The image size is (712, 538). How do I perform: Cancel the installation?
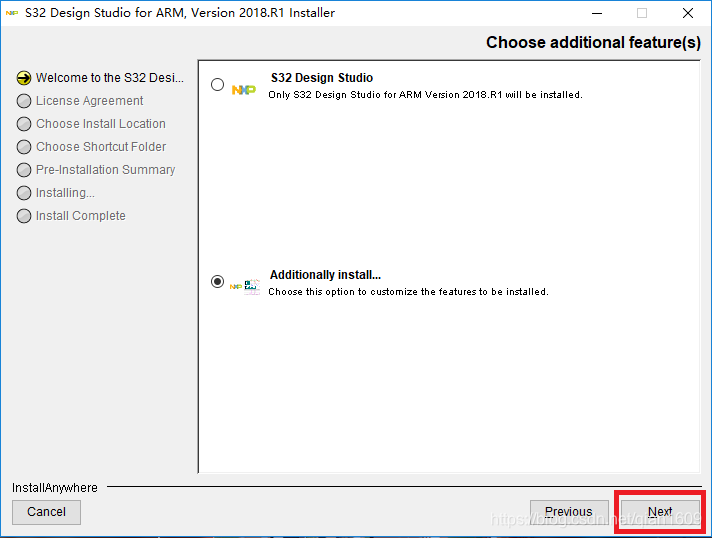click(46, 512)
